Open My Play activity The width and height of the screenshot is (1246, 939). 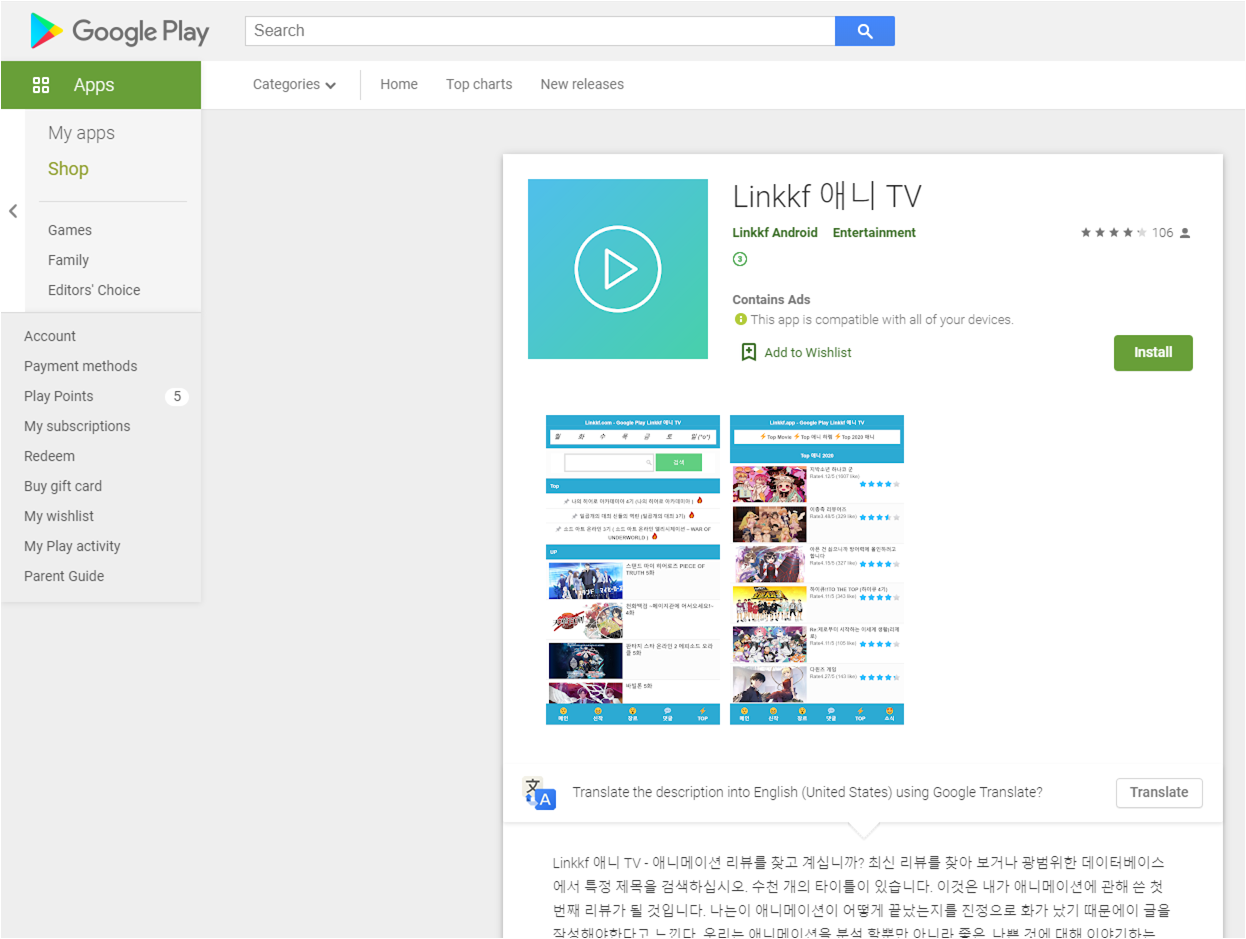[x=72, y=546]
